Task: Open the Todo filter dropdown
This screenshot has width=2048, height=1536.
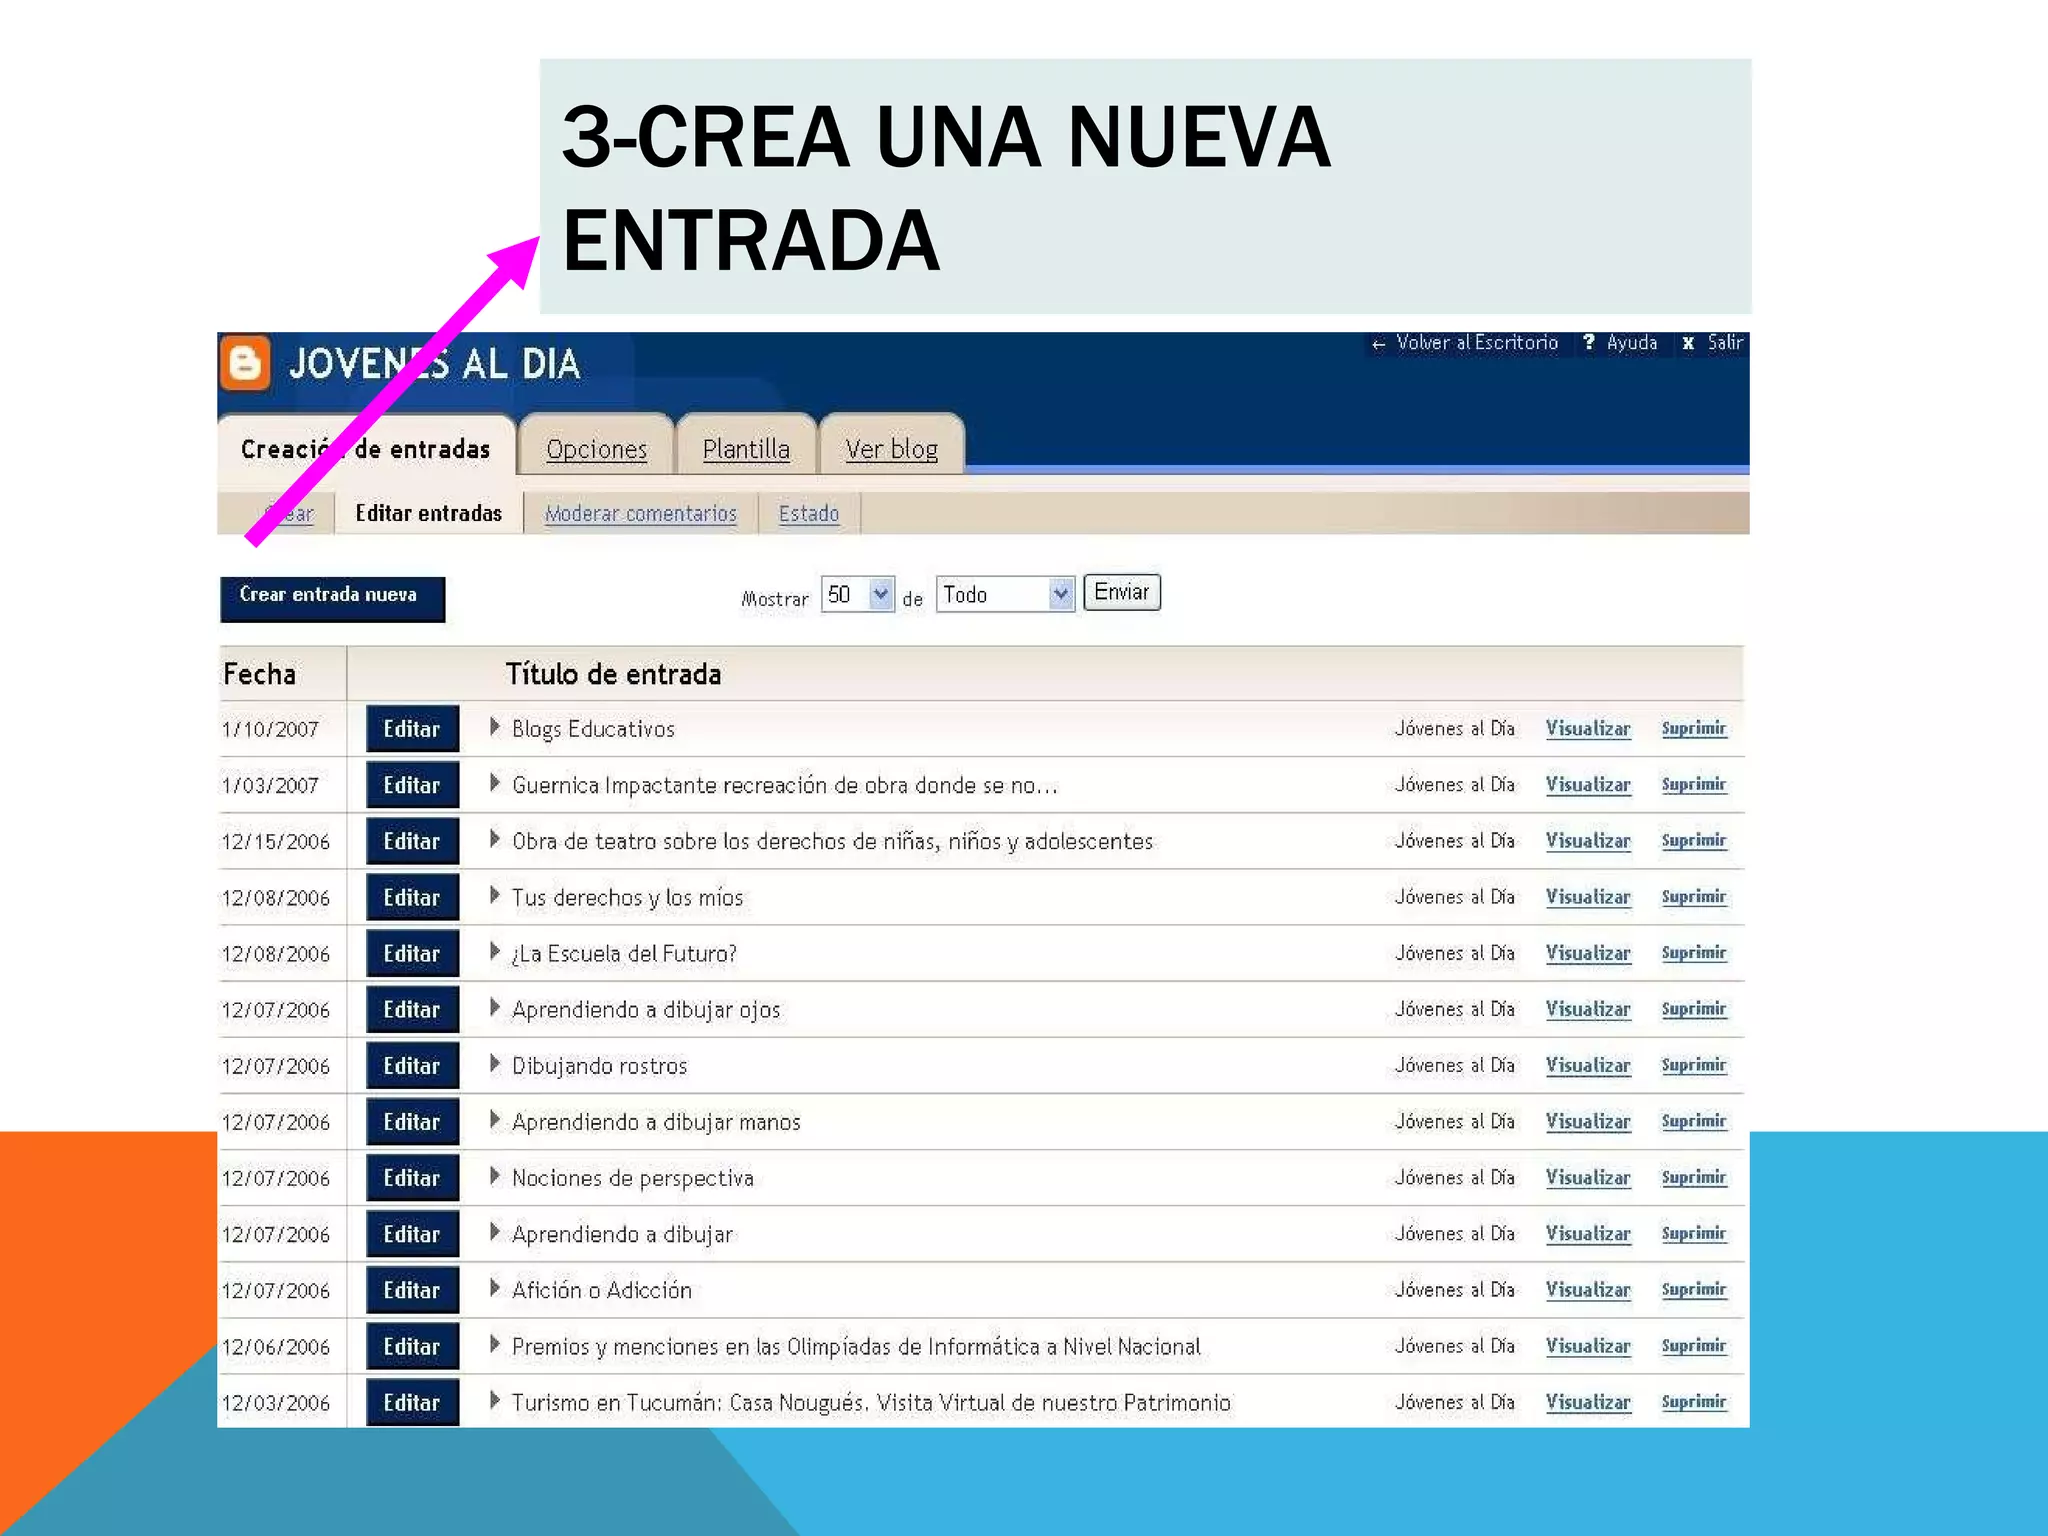Action: coord(1005,595)
